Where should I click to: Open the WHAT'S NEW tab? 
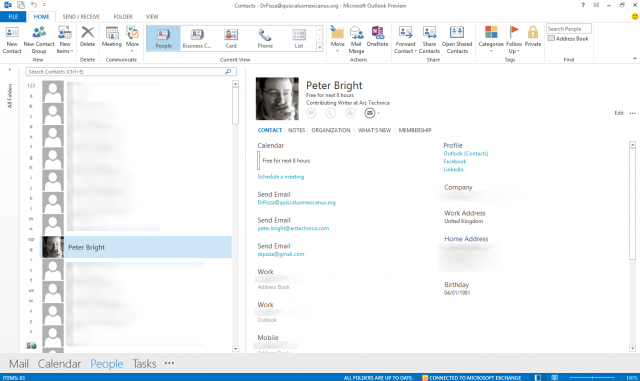click(x=374, y=130)
